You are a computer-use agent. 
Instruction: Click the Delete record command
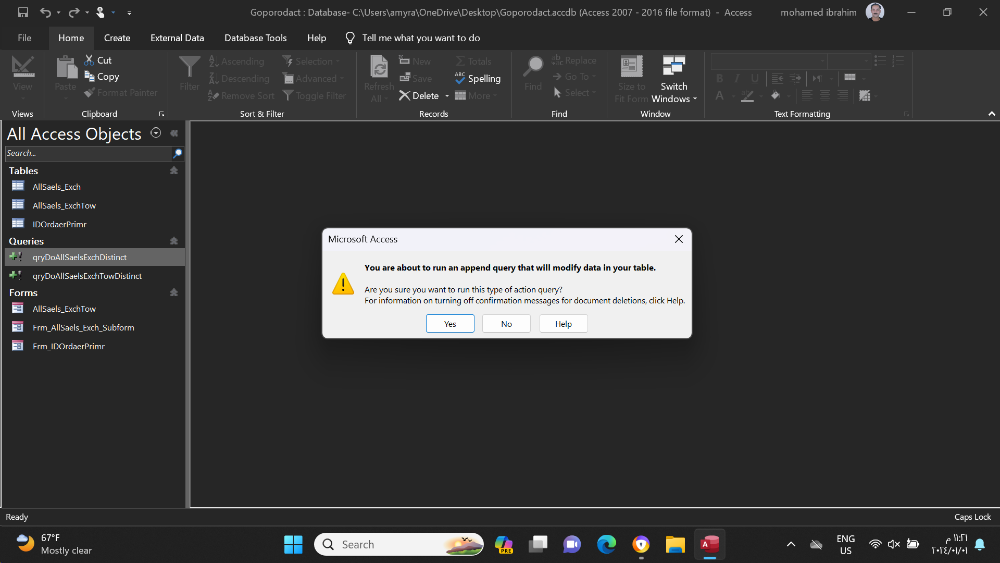[x=419, y=96]
